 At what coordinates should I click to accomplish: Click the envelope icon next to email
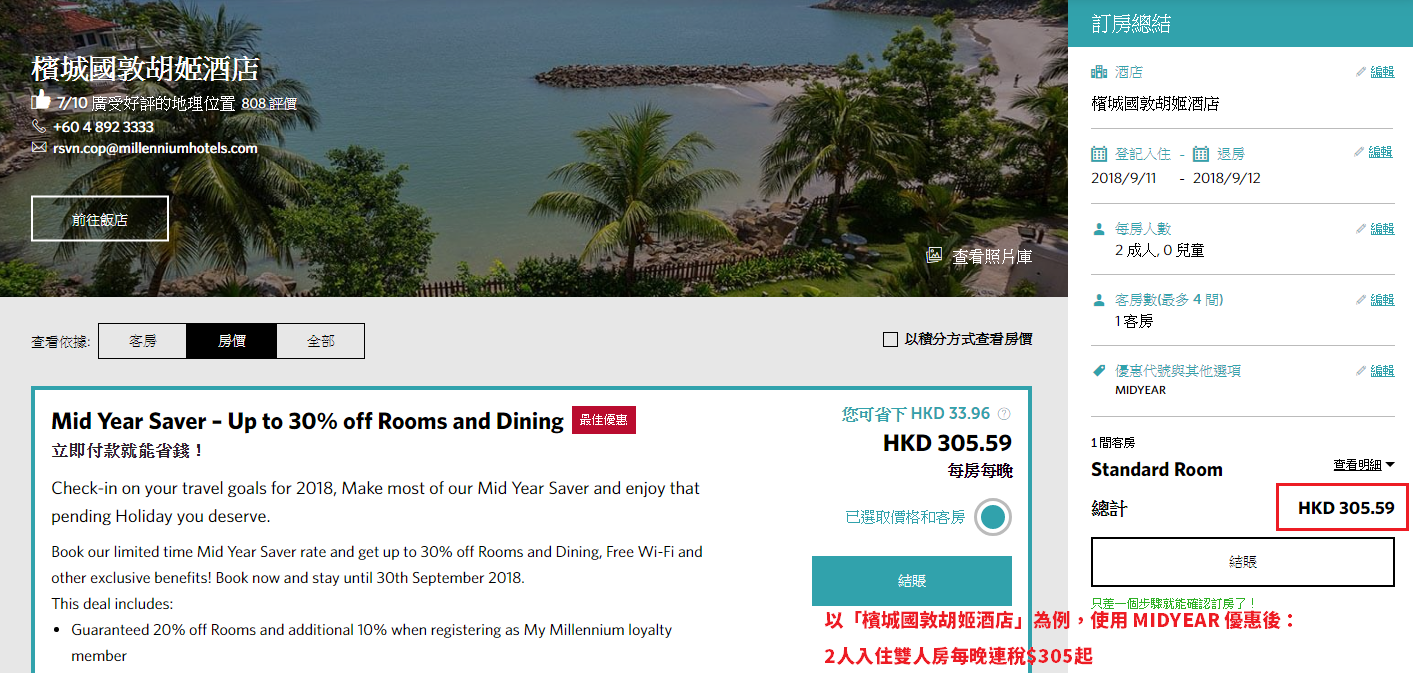[x=39, y=148]
